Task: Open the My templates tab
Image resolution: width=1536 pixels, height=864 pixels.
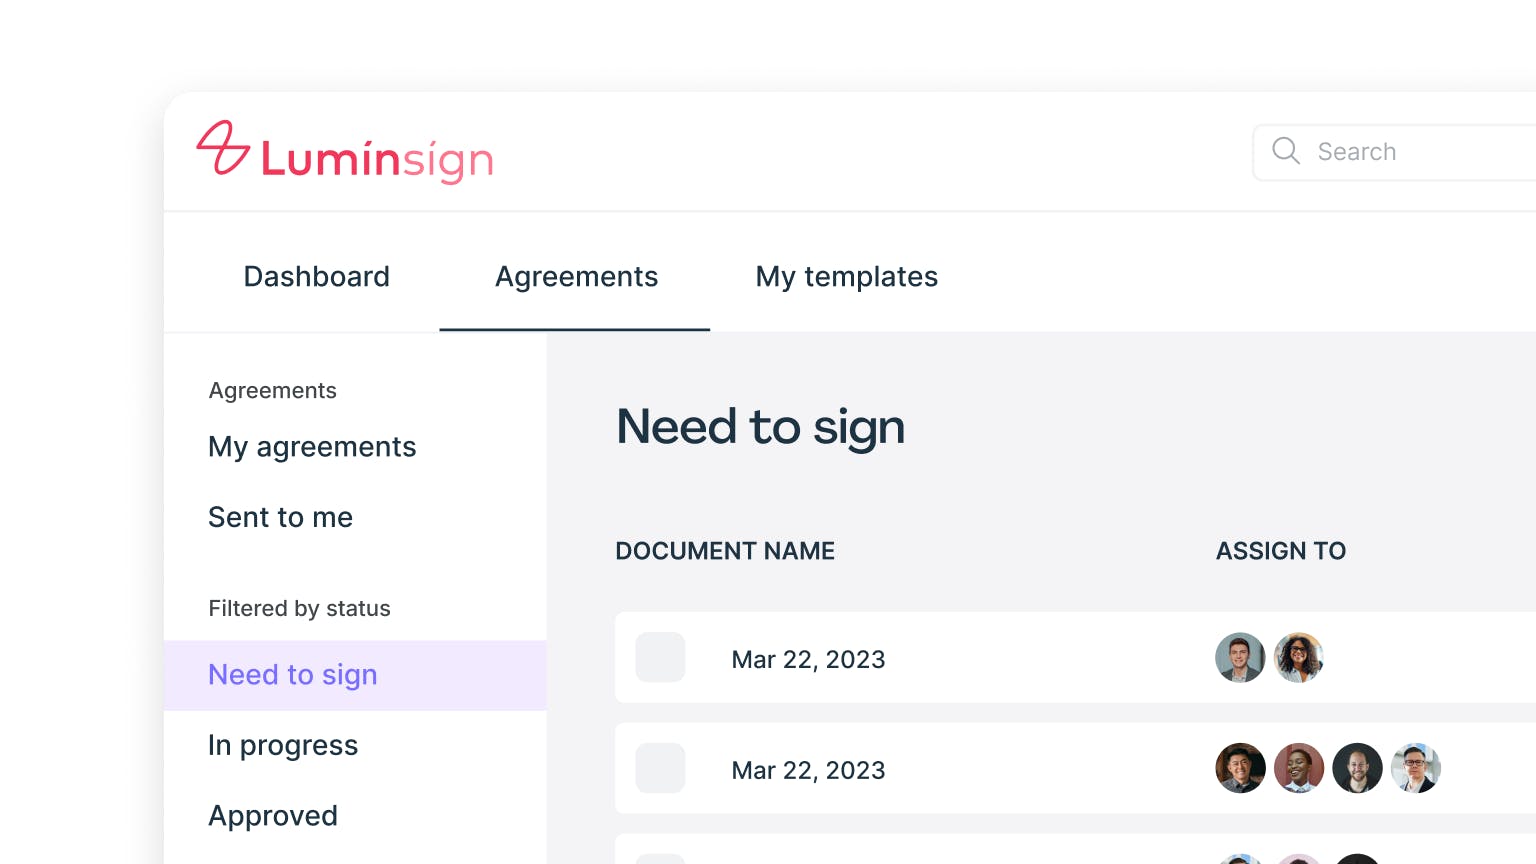Action: [846, 276]
